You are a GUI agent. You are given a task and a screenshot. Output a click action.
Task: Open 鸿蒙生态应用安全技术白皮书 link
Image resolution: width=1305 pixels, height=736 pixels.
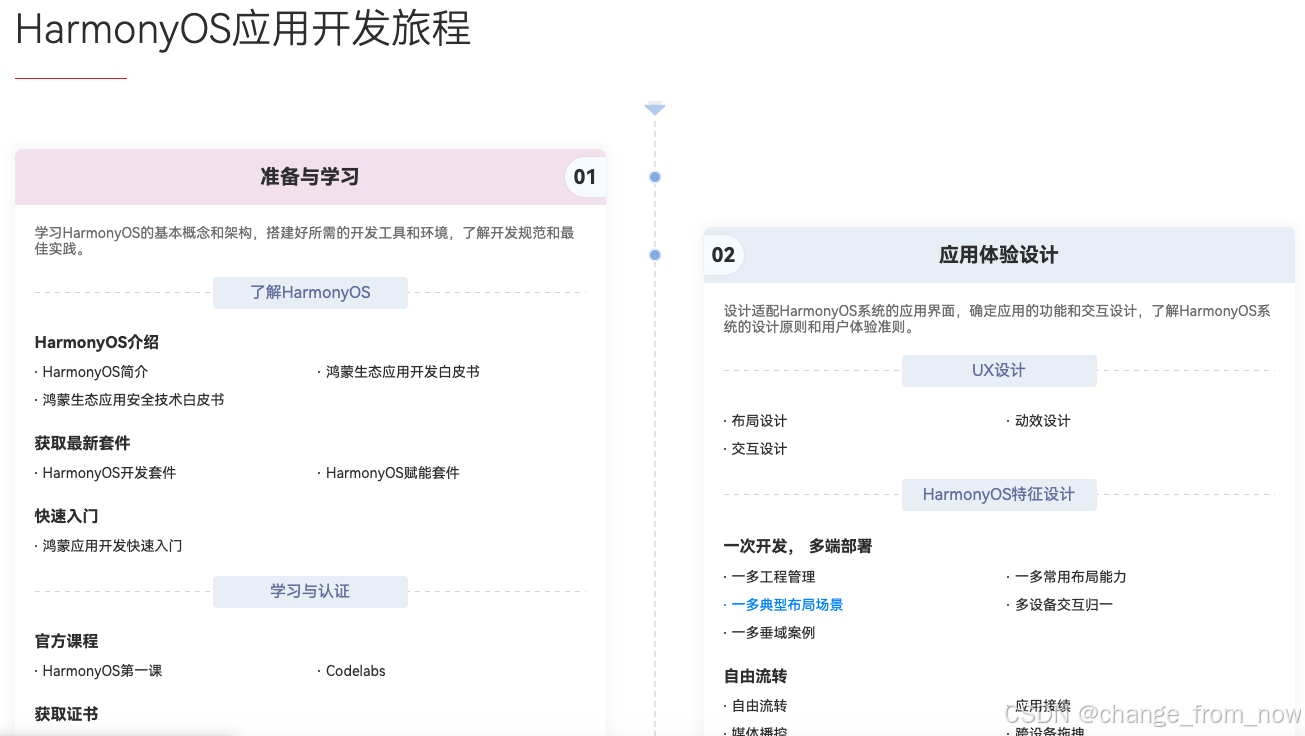(133, 400)
